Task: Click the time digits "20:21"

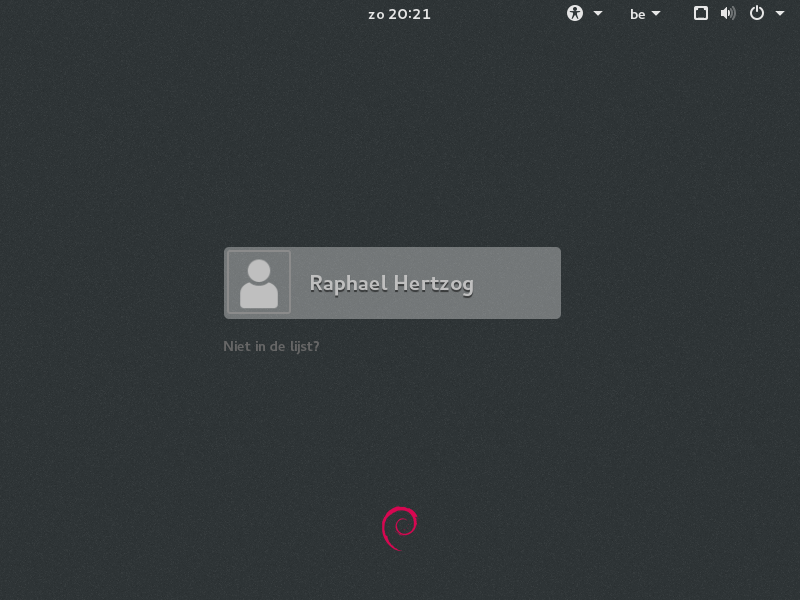Action: coord(410,14)
